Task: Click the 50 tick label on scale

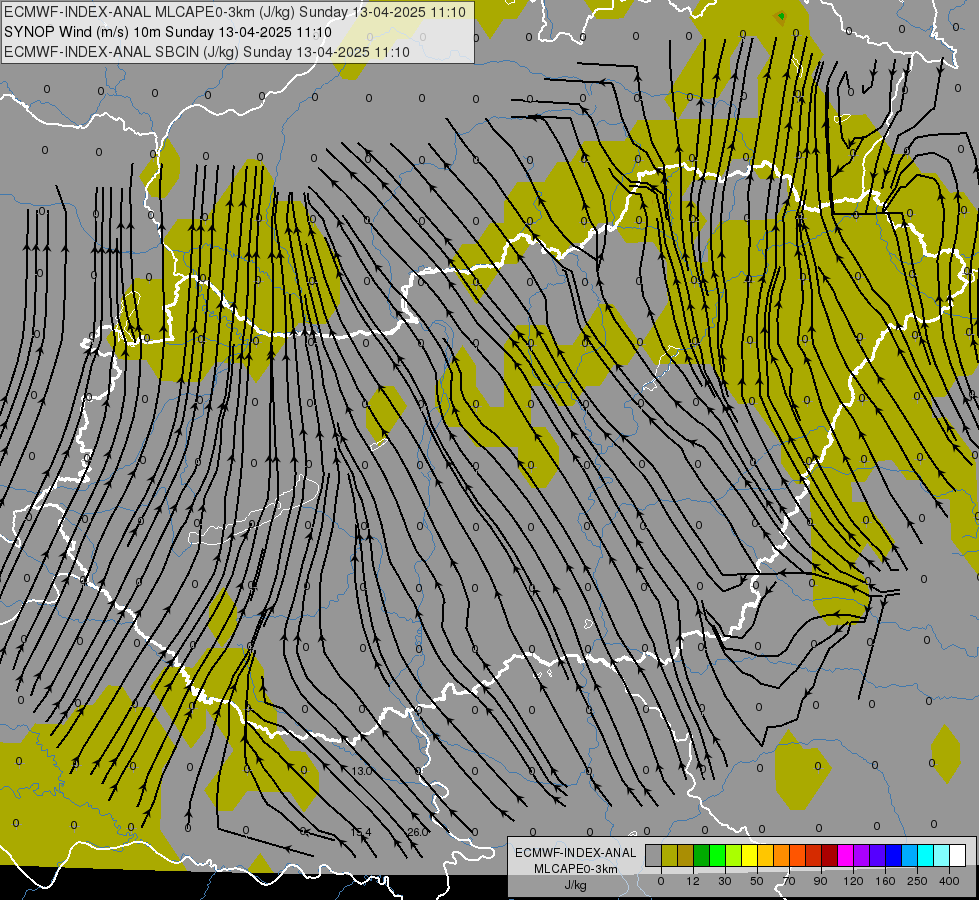Action: (757, 881)
